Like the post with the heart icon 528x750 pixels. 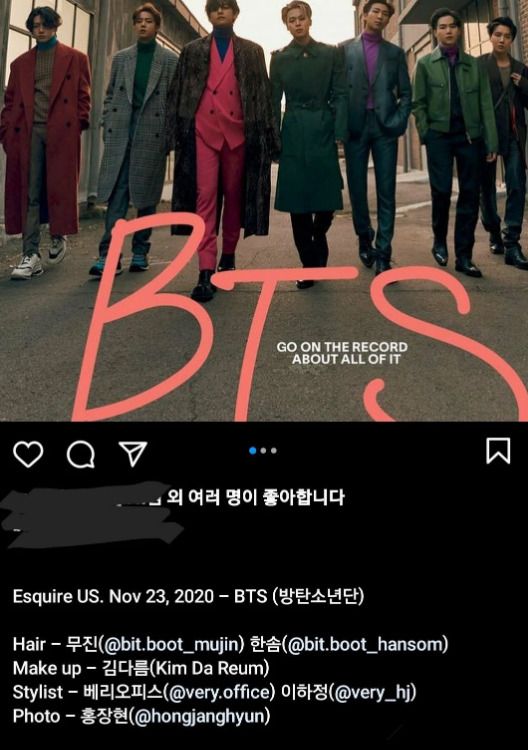point(28,454)
